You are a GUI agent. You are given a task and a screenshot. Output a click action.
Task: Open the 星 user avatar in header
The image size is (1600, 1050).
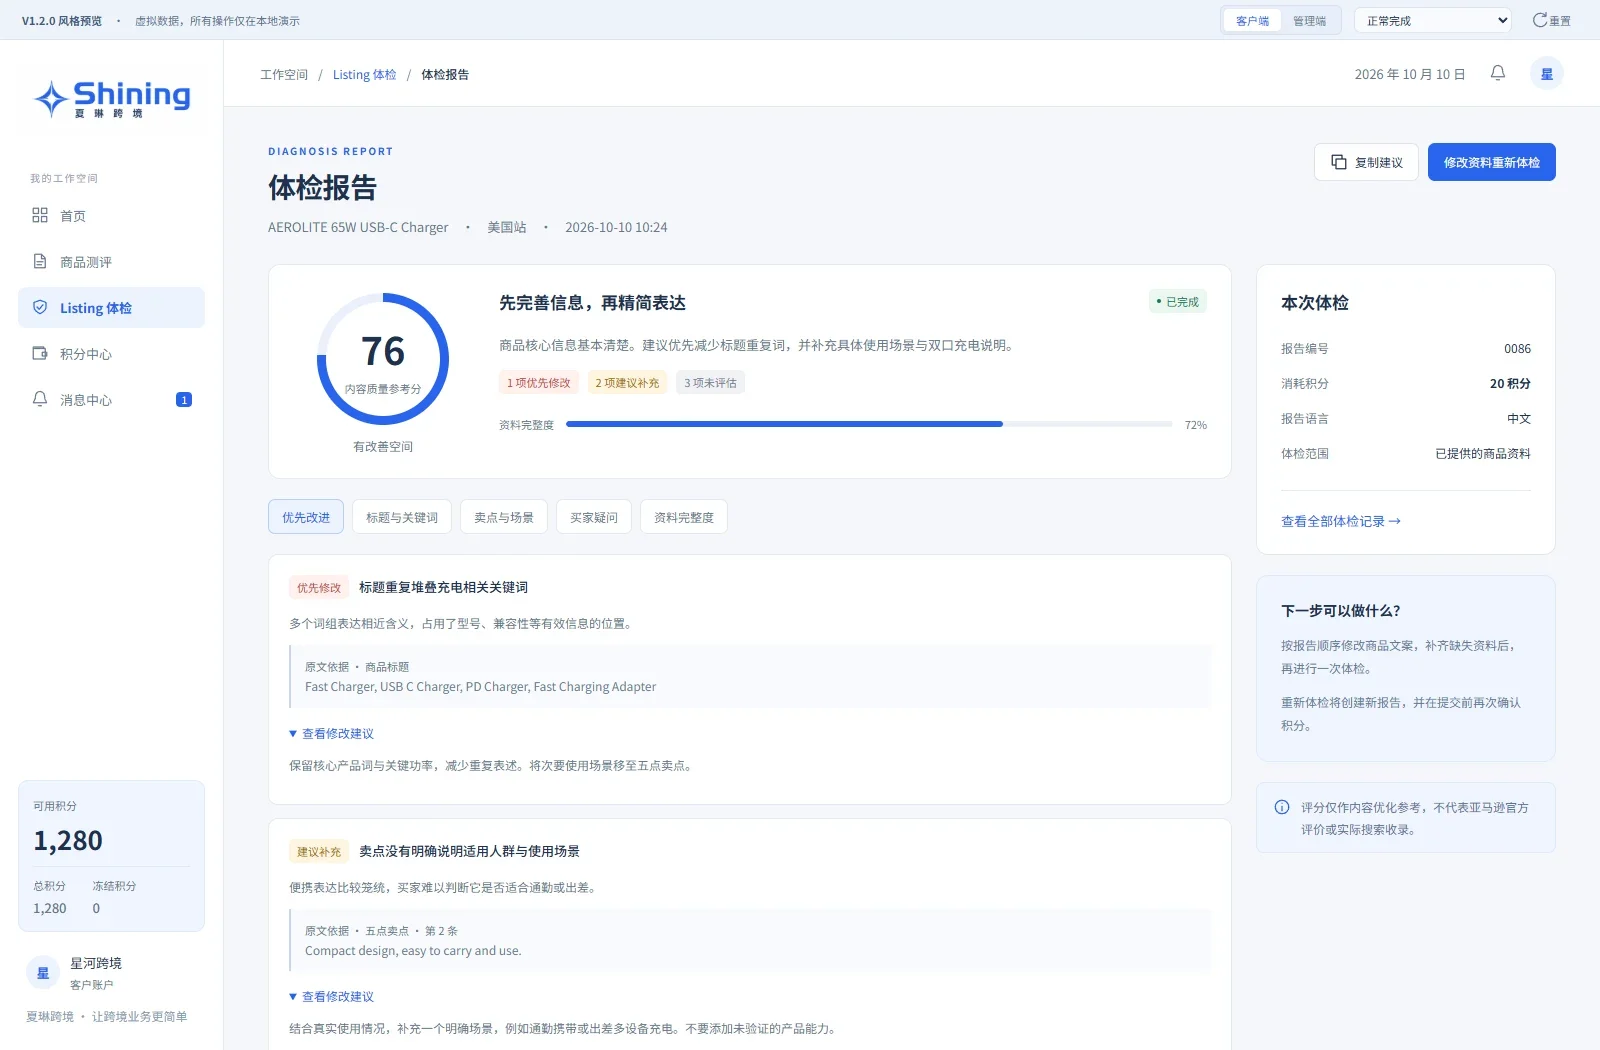(x=1547, y=74)
